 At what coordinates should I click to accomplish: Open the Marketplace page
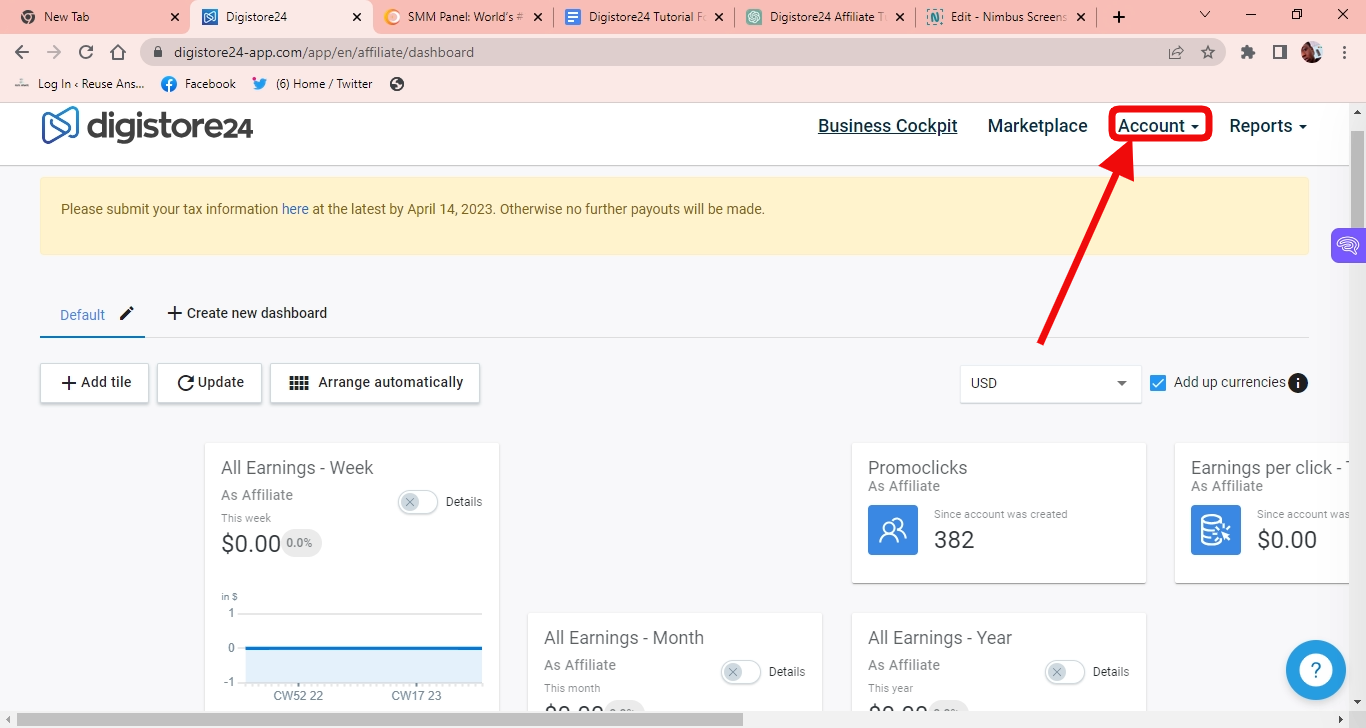point(1038,126)
